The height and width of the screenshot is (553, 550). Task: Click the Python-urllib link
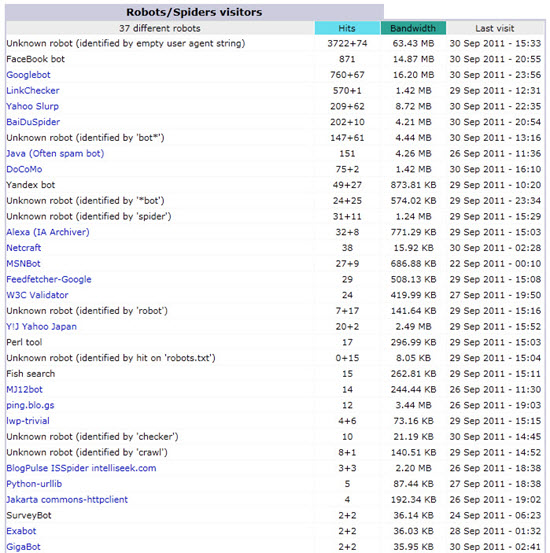(34, 484)
